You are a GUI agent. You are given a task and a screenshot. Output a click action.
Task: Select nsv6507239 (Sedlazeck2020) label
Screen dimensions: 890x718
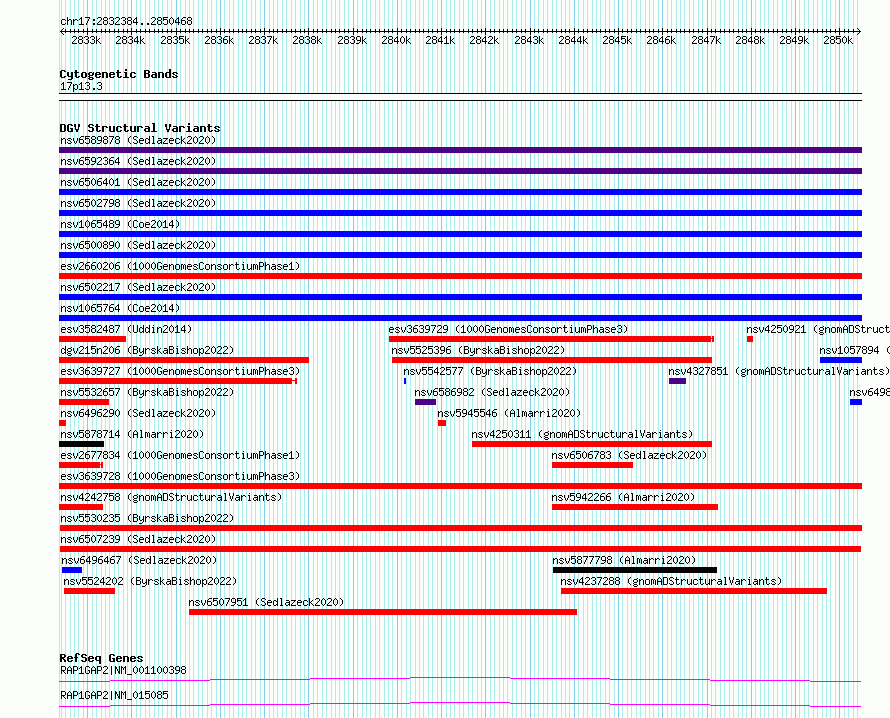click(138, 539)
